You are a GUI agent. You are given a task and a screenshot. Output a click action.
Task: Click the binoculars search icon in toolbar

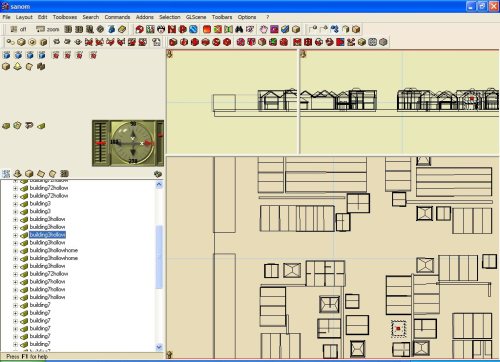pos(239,29)
